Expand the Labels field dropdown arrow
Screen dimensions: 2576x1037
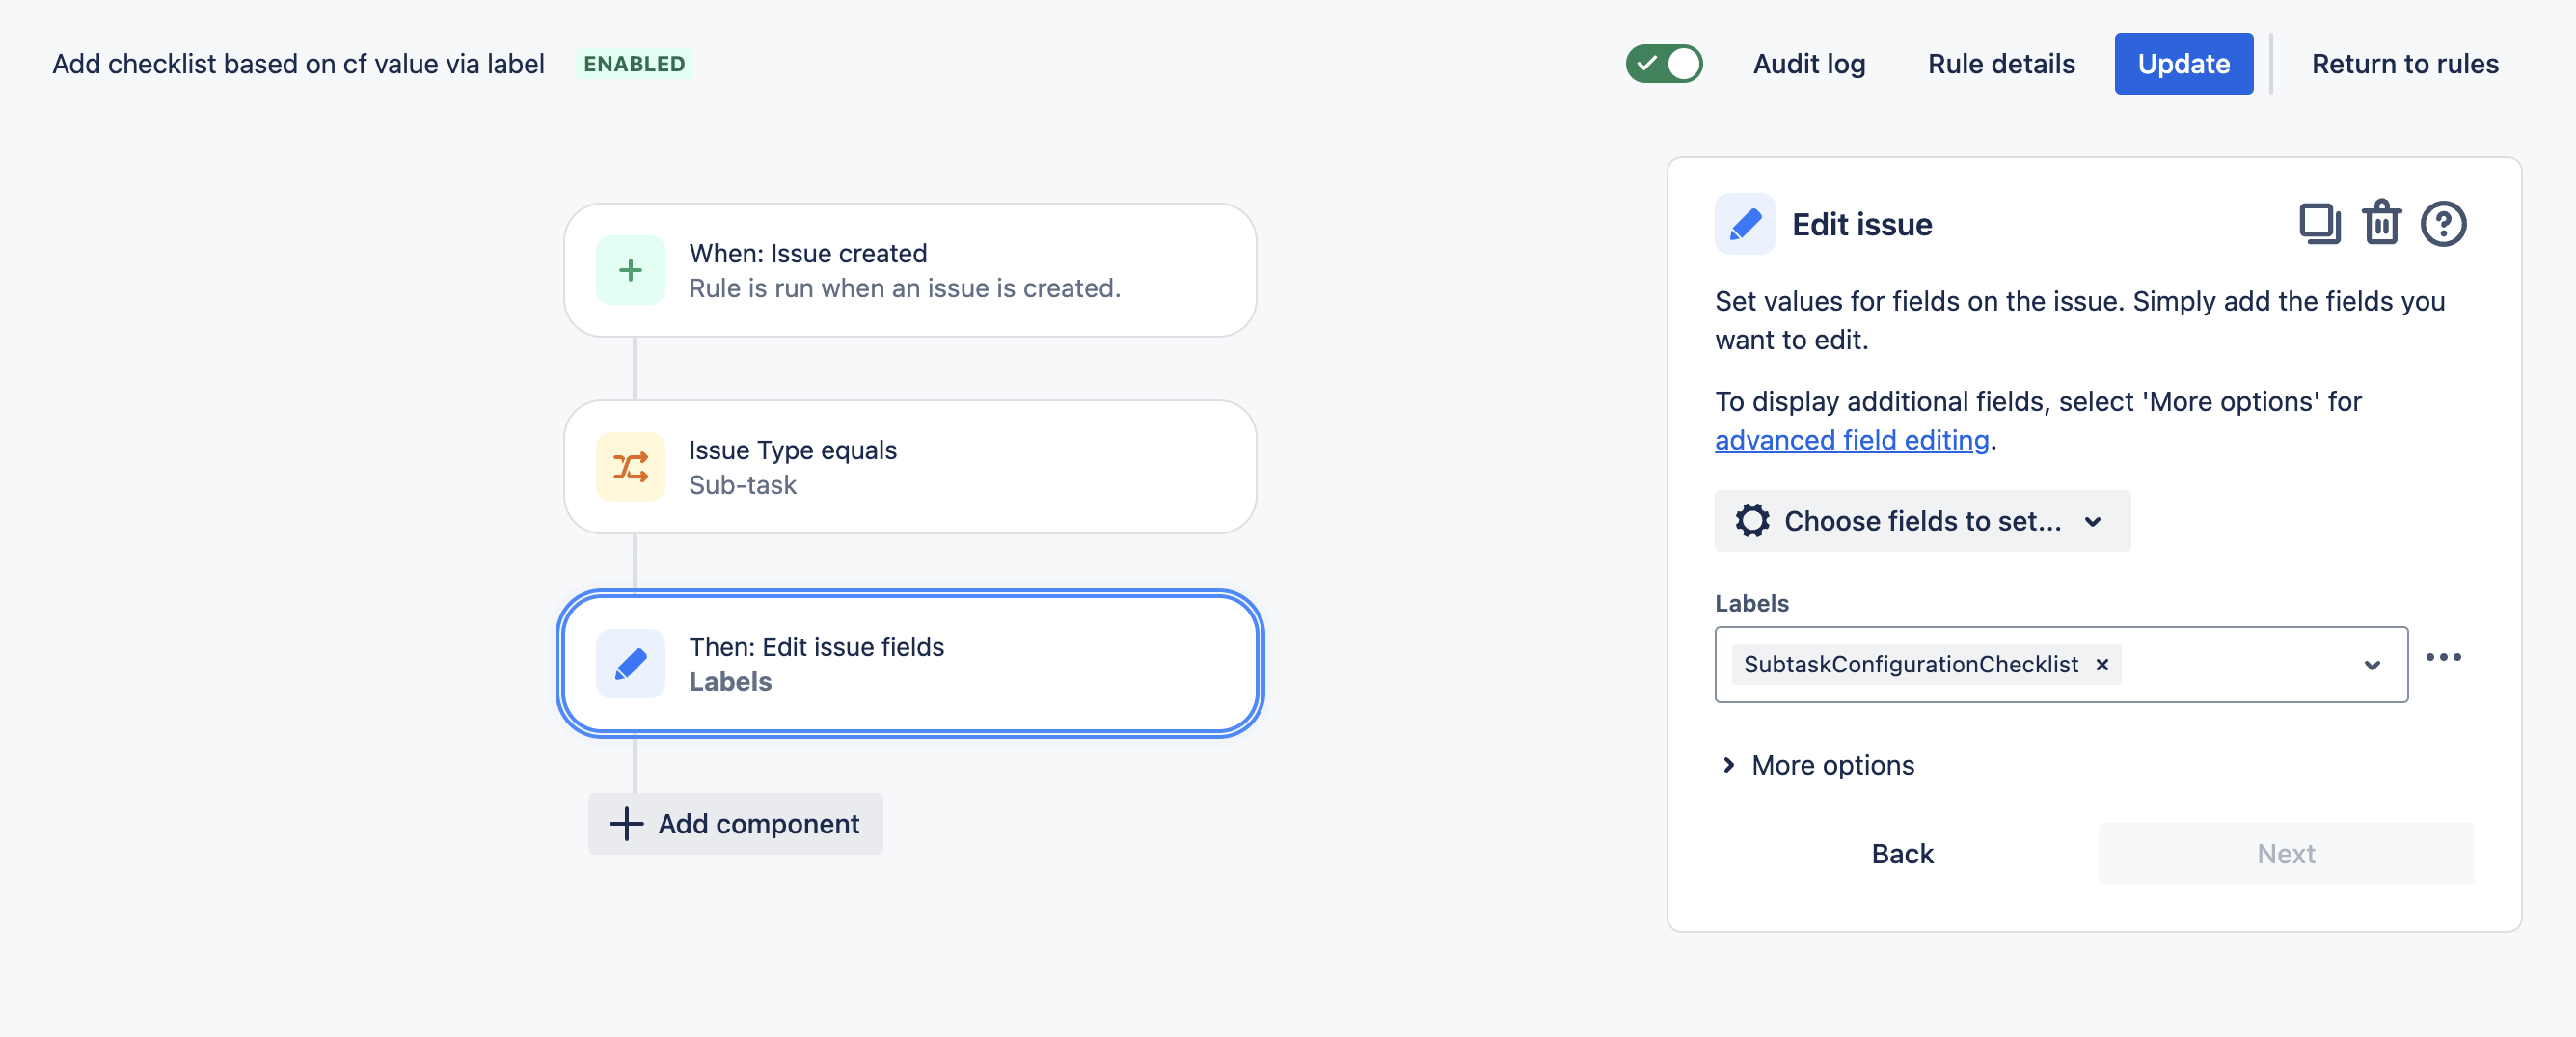pos(2371,666)
